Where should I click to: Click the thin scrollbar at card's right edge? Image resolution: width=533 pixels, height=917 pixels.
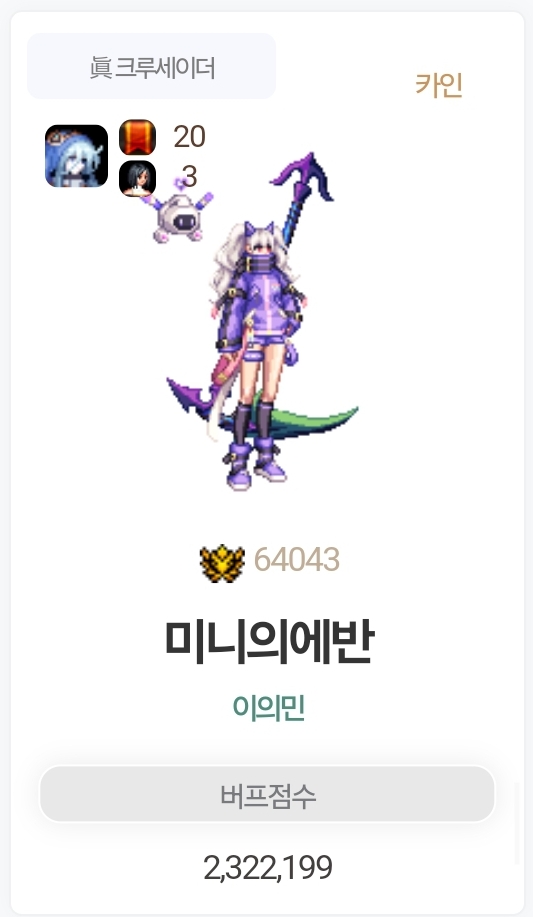pos(517,824)
